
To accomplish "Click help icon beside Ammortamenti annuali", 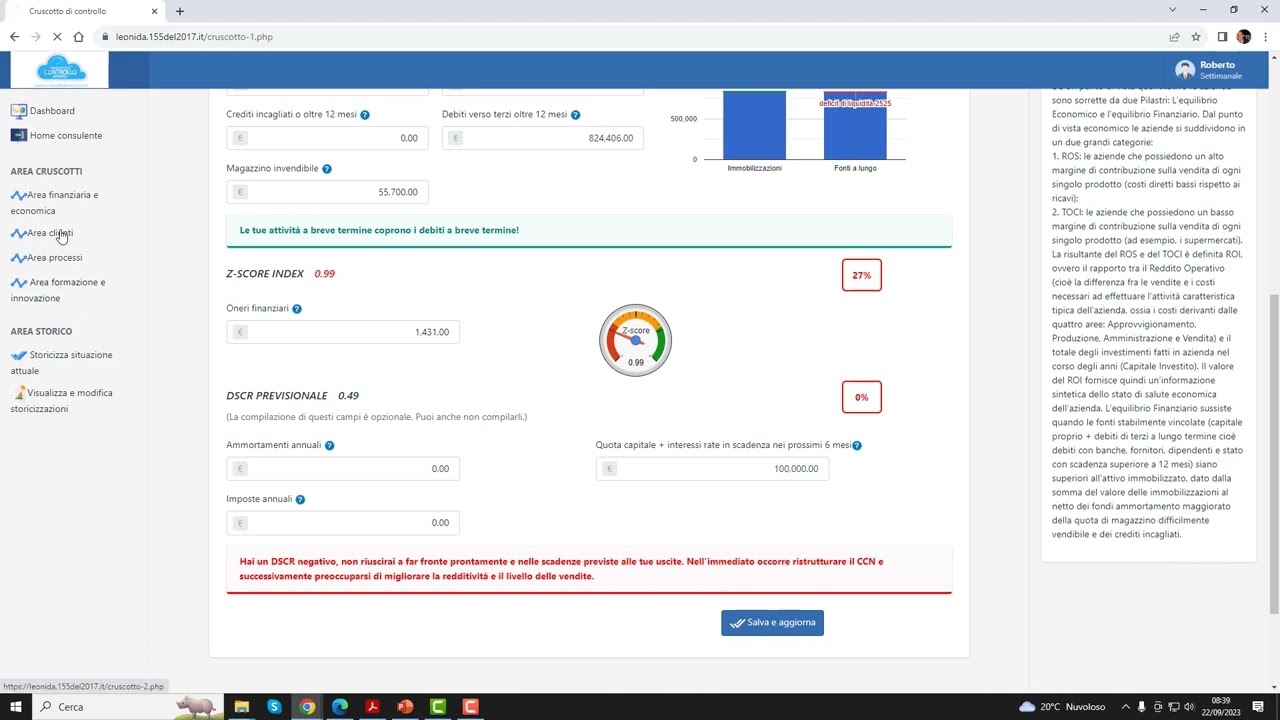I will [x=330, y=446].
